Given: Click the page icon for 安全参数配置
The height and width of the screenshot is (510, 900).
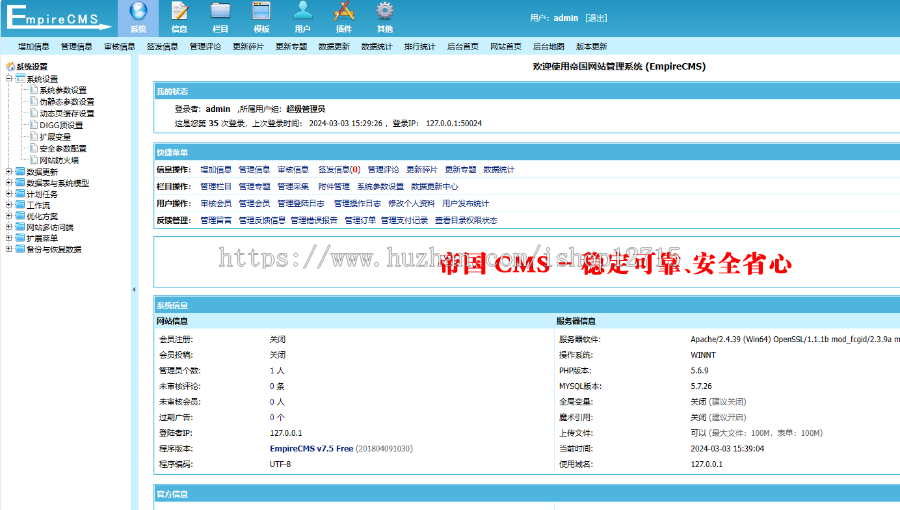Looking at the screenshot, I should tap(34, 148).
